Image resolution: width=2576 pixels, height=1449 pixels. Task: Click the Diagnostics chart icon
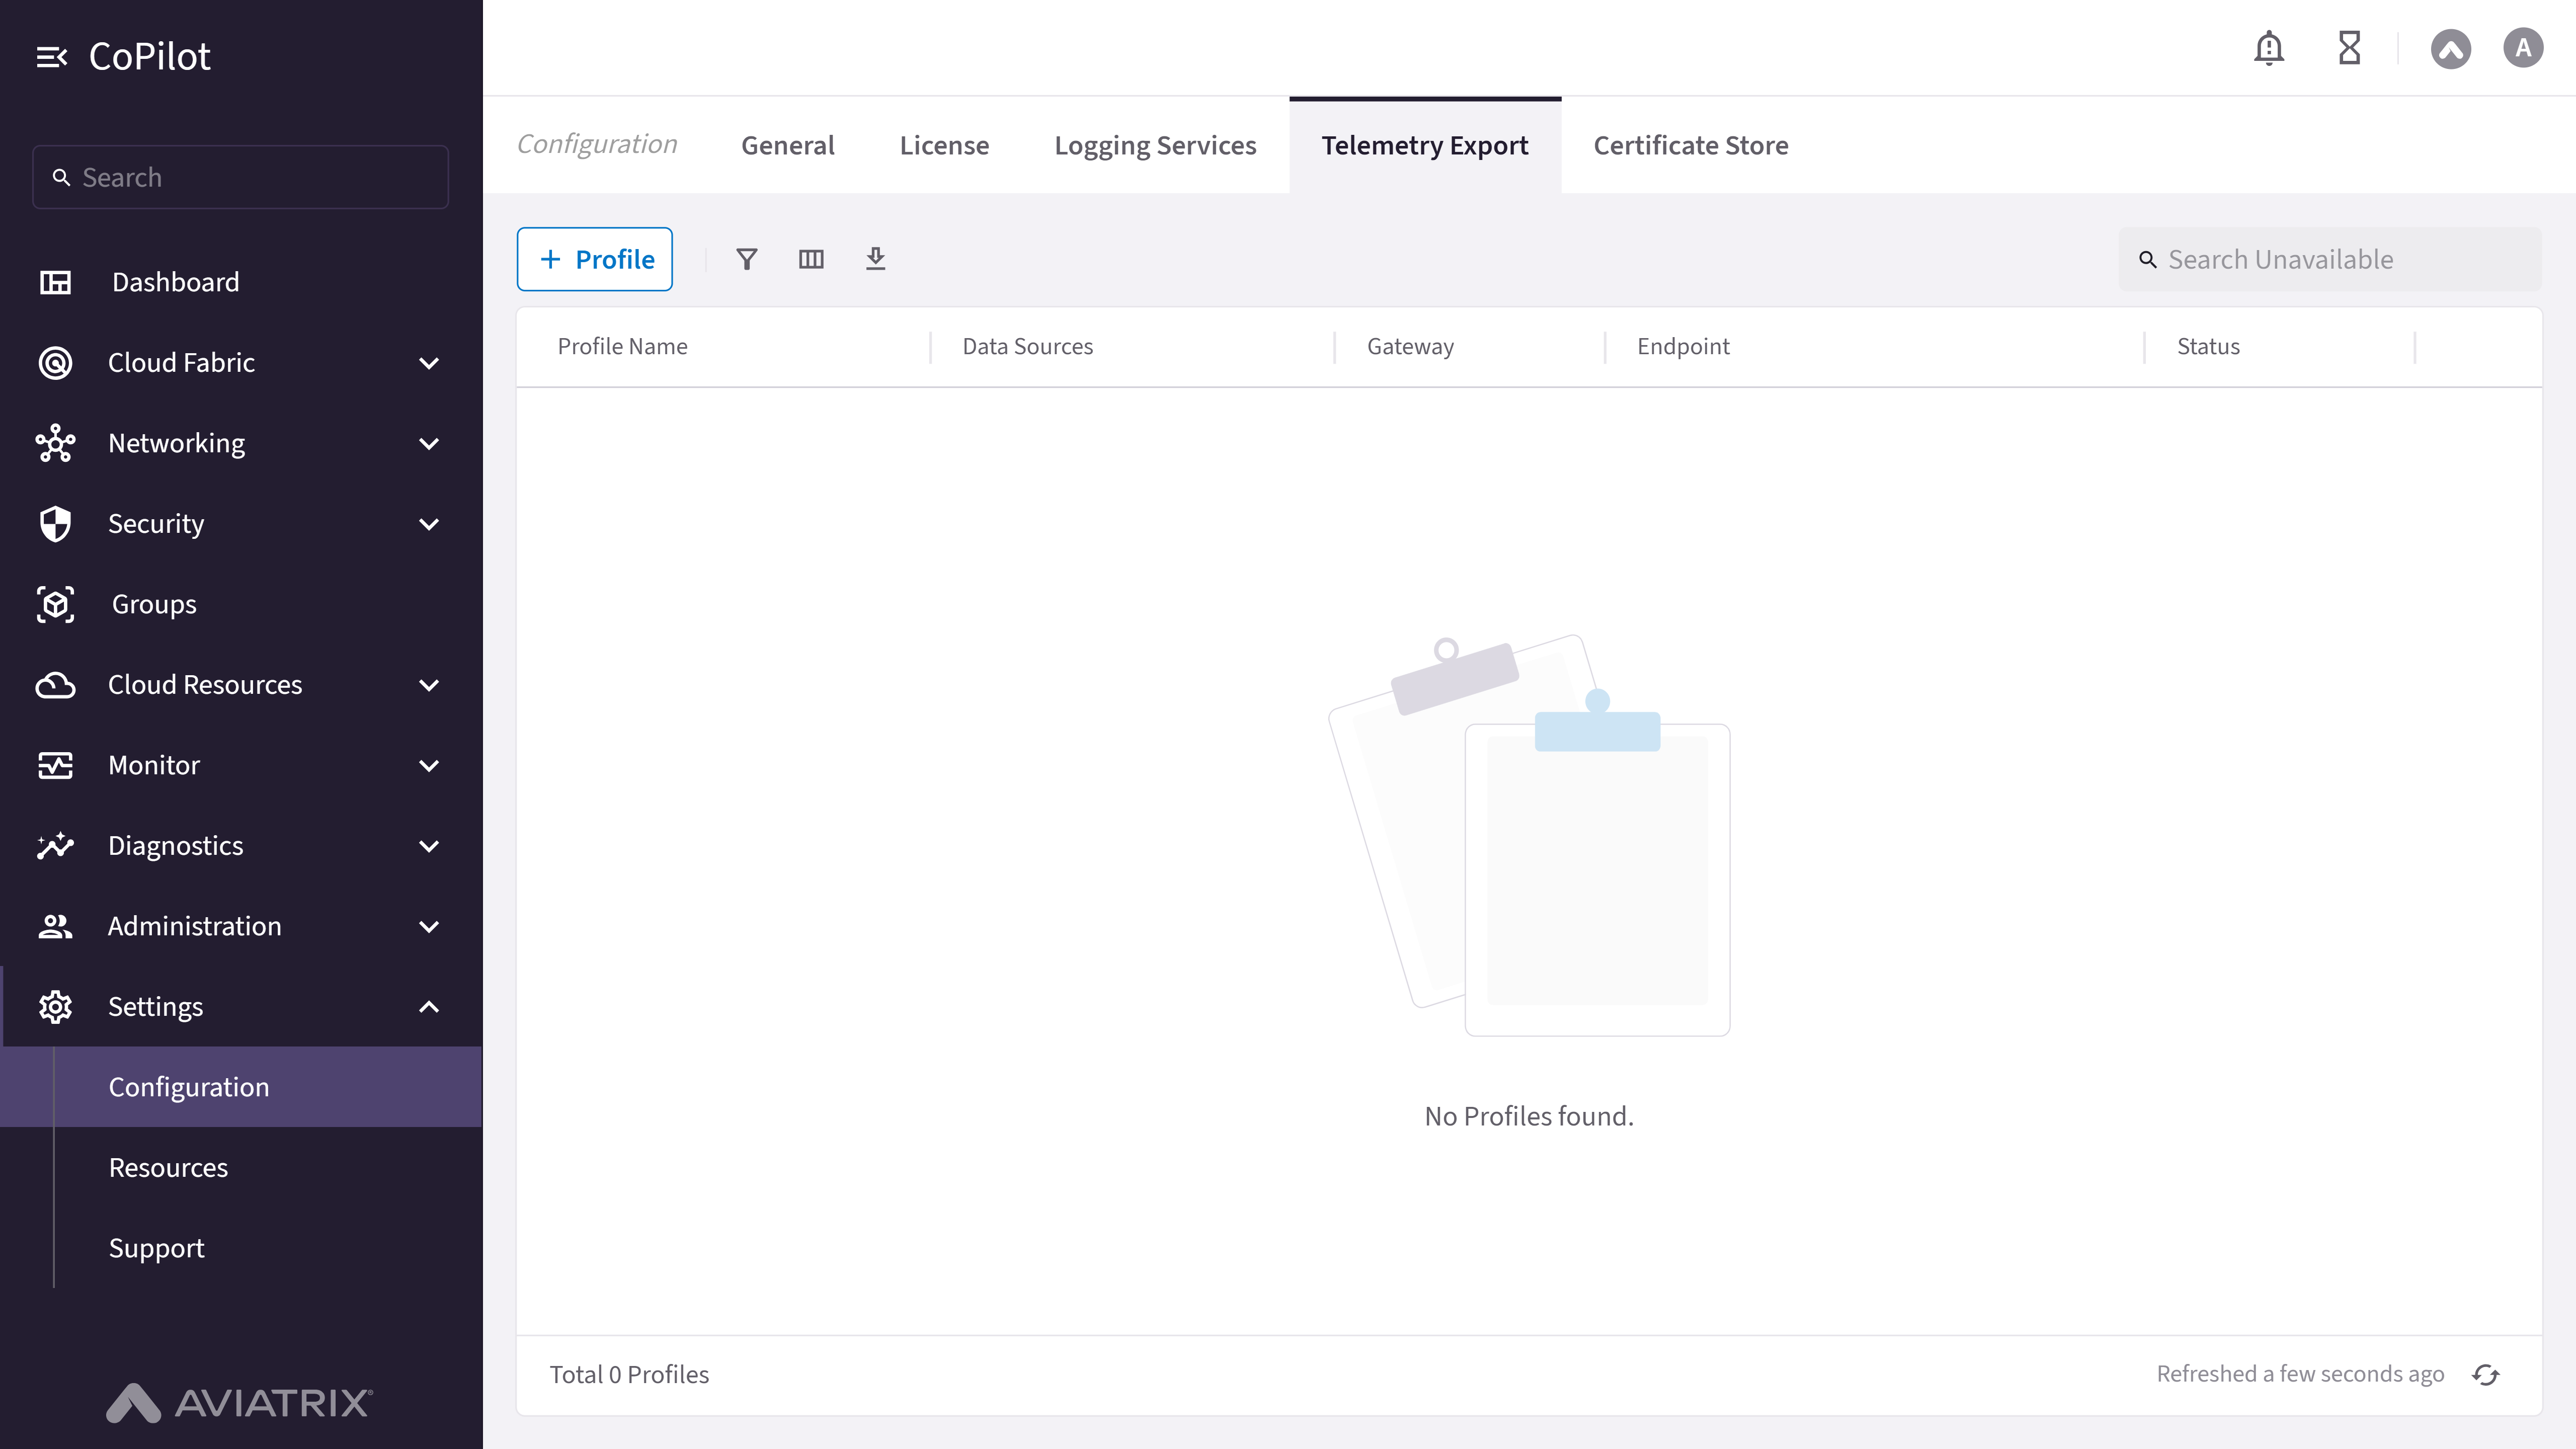pos(55,846)
